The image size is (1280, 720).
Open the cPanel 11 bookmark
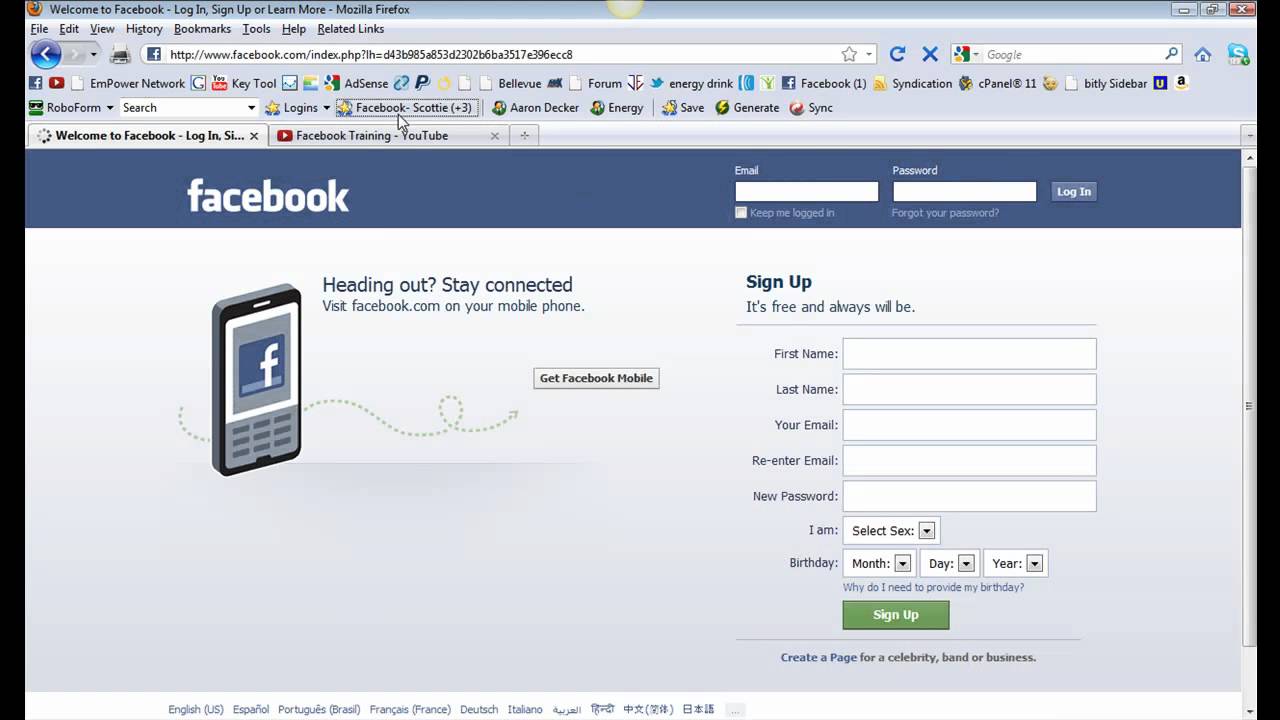[x=997, y=83]
